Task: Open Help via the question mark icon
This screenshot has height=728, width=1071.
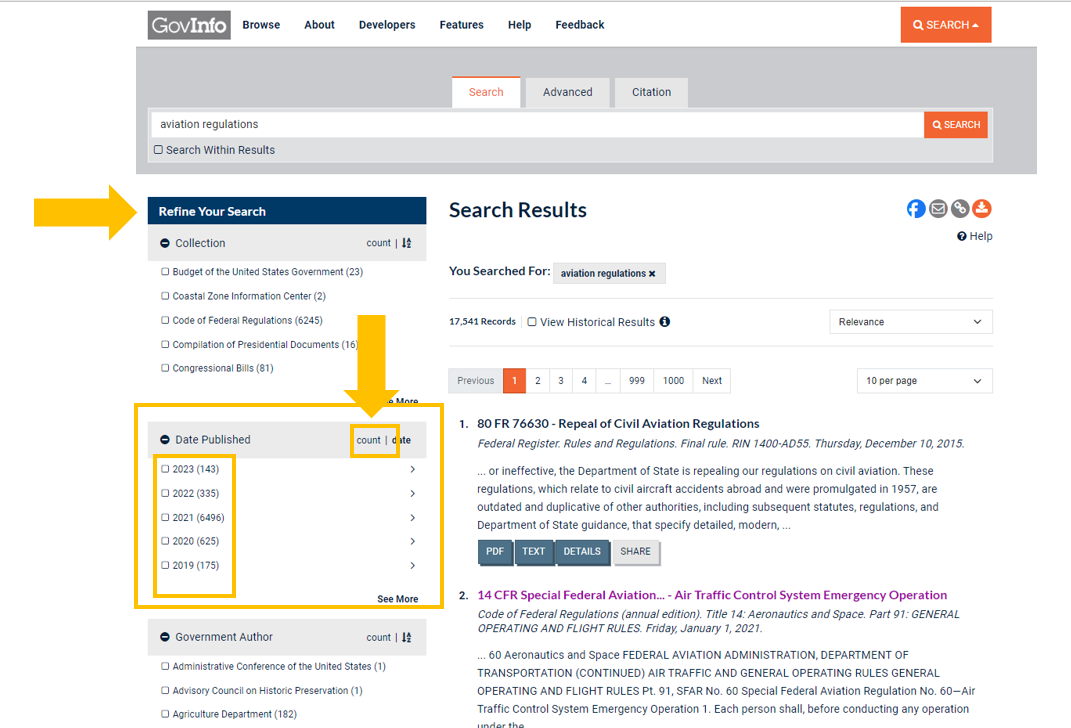Action: [961, 235]
